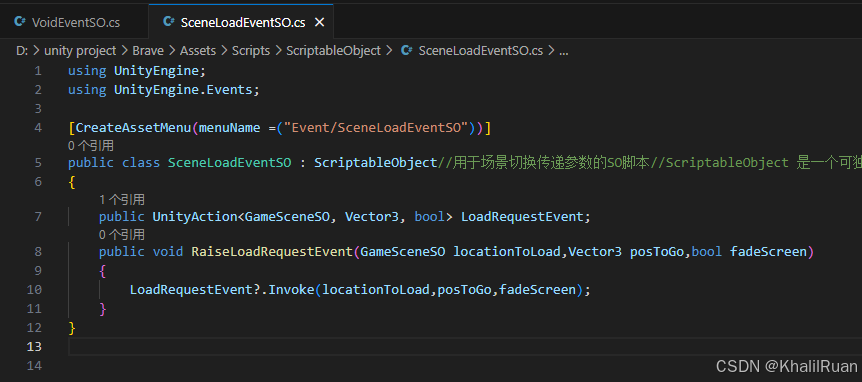Click the '0 个引用' CodeLens above line 8
The width and height of the screenshot is (862, 382).
(121, 235)
